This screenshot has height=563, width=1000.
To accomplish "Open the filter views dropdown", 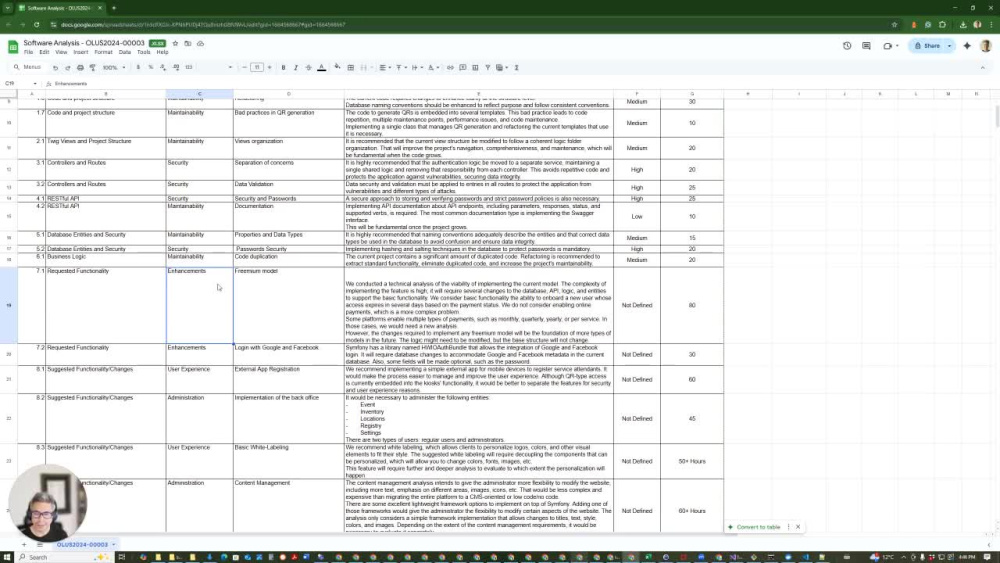I will click(503, 68).
